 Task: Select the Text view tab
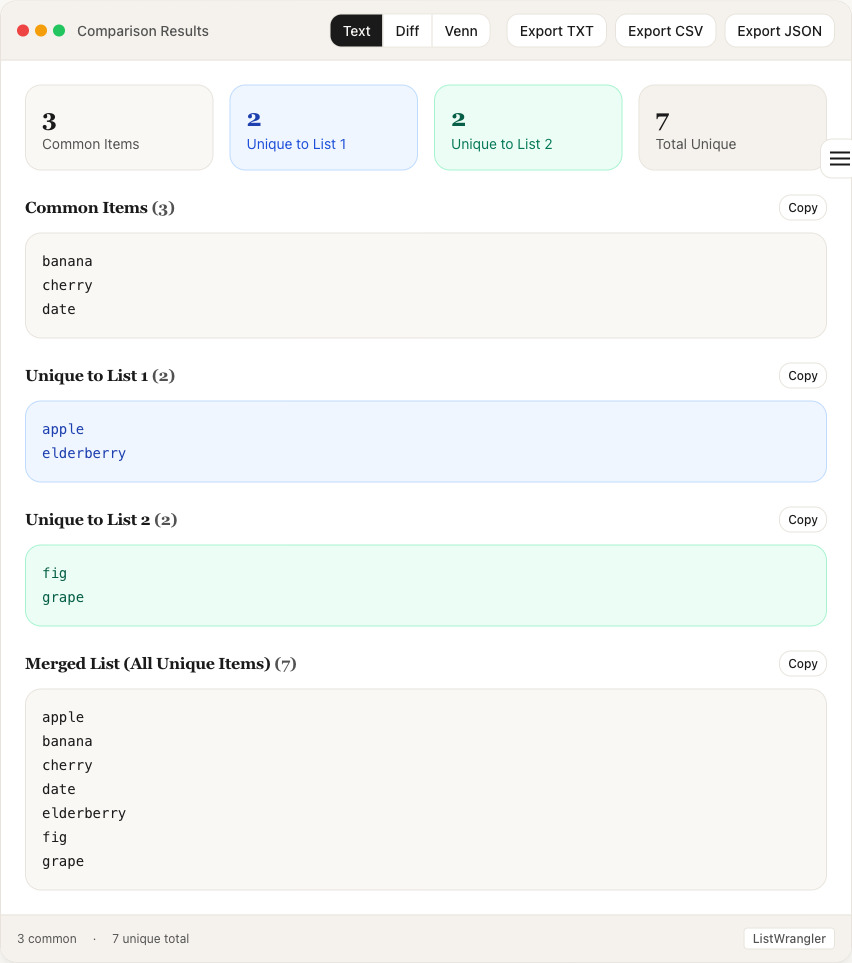[x=356, y=30]
